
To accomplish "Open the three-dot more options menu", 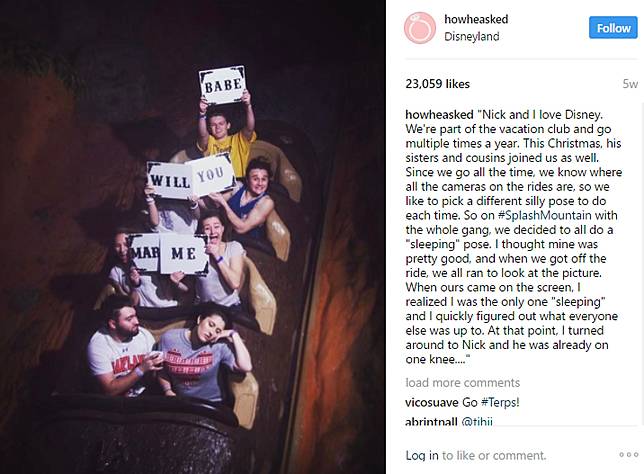I will (629, 455).
